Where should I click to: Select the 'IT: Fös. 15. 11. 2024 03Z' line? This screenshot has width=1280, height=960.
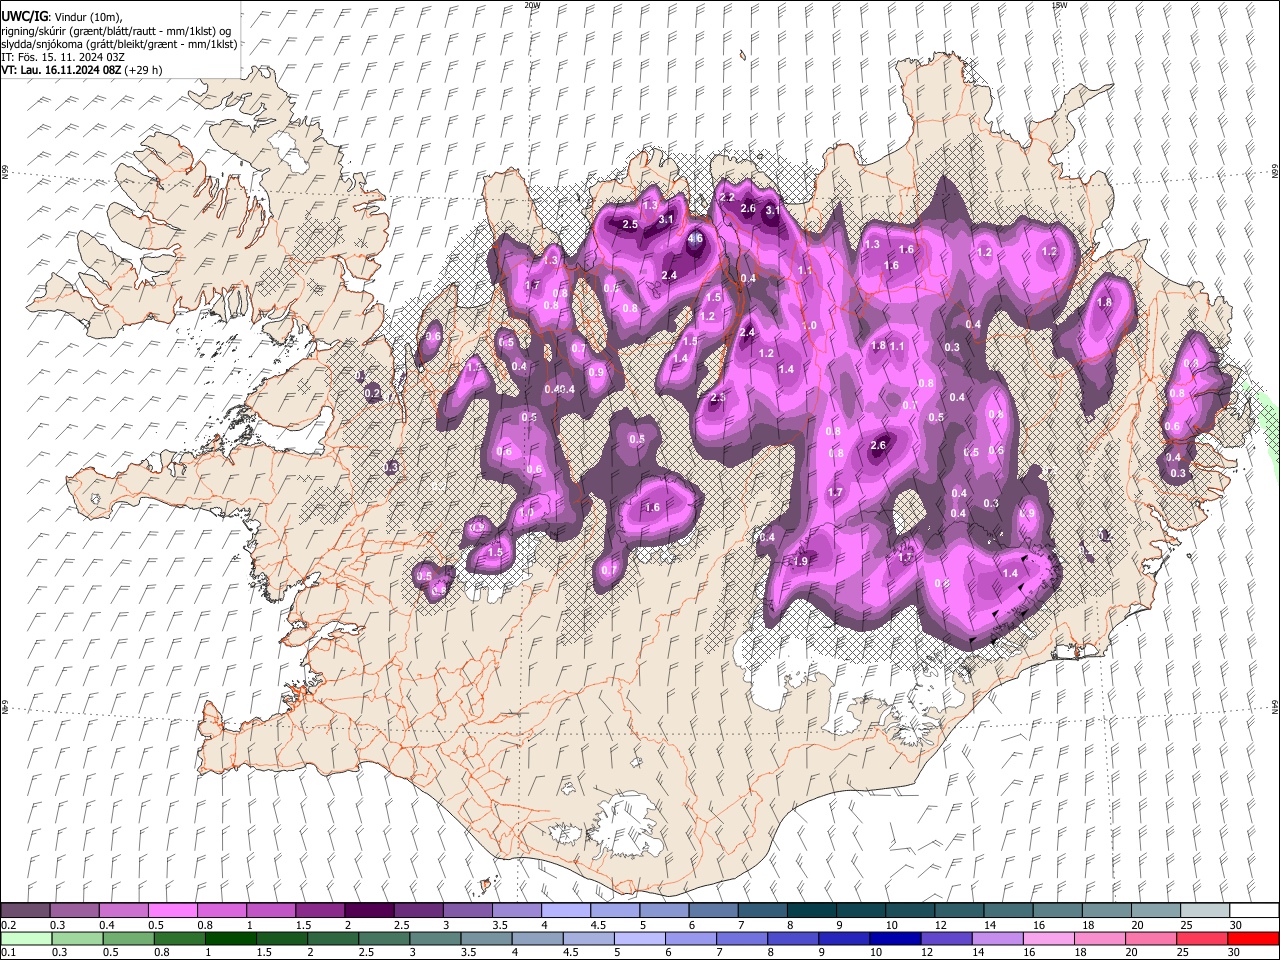(62, 57)
